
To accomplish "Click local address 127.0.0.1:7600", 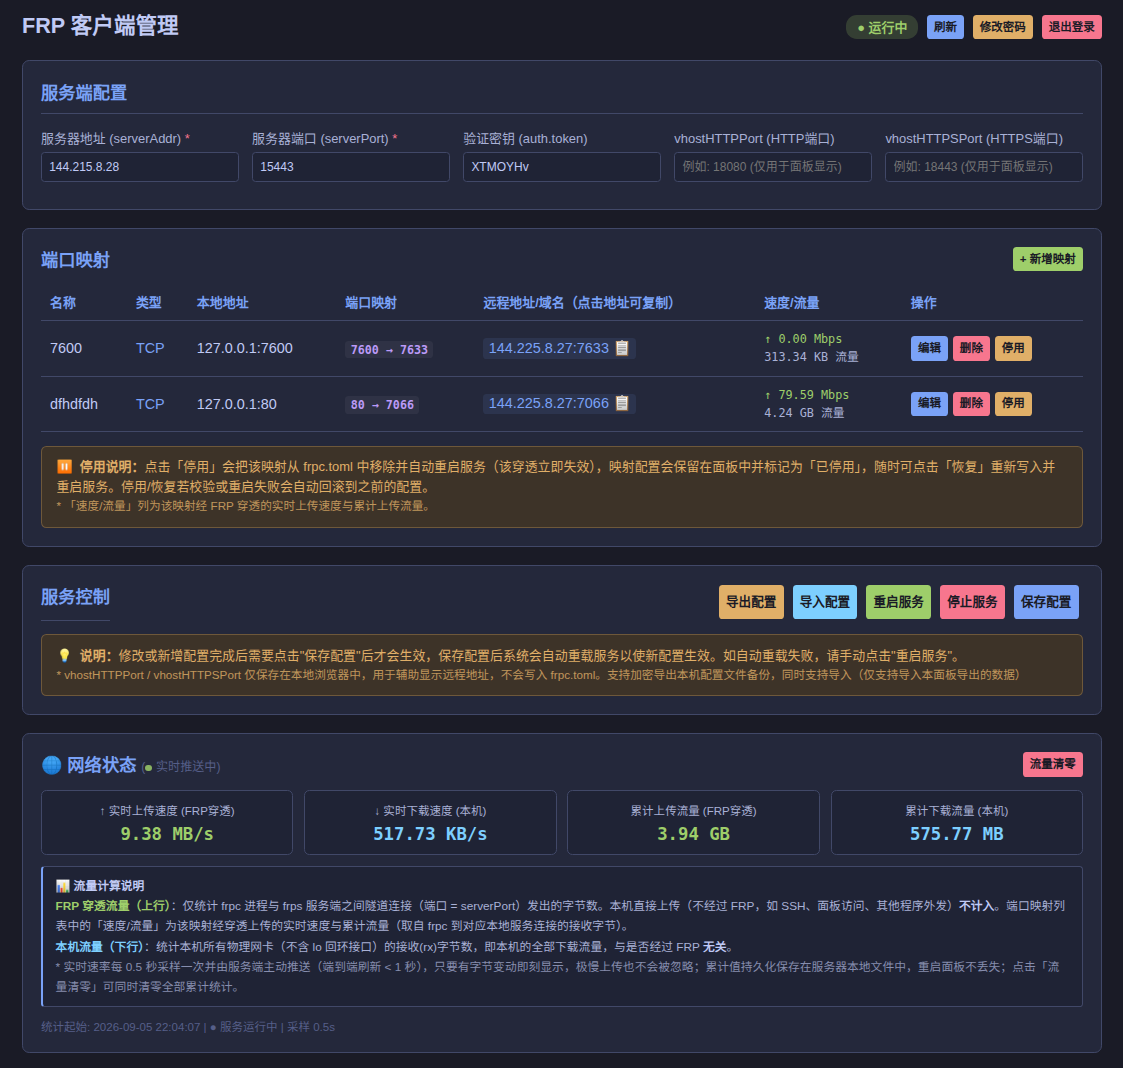I will [x=244, y=348].
